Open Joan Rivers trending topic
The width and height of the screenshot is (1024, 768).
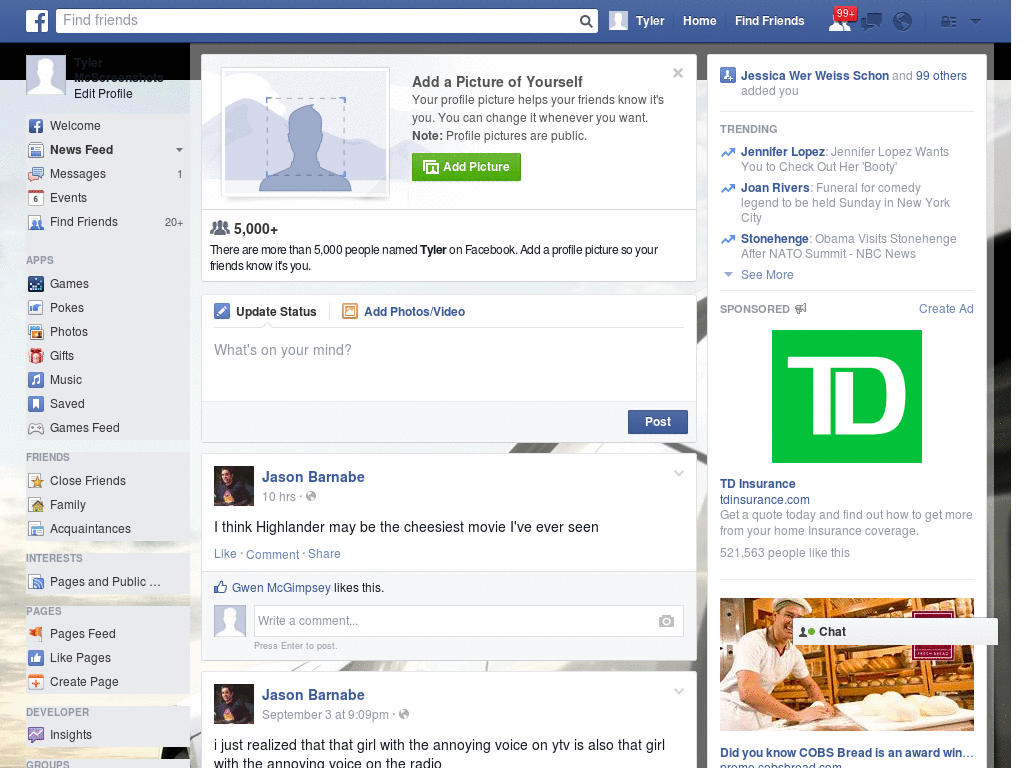tap(775, 188)
